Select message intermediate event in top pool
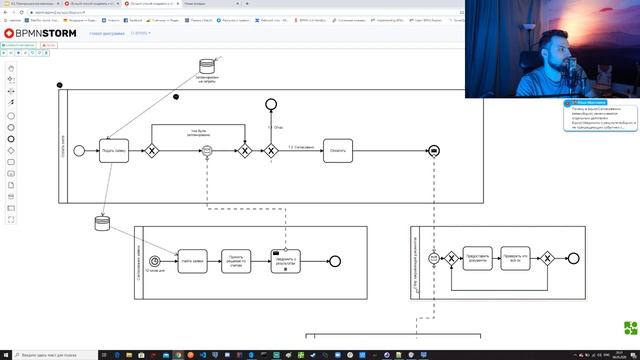This screenshot has width=640, height=360. 207,151
